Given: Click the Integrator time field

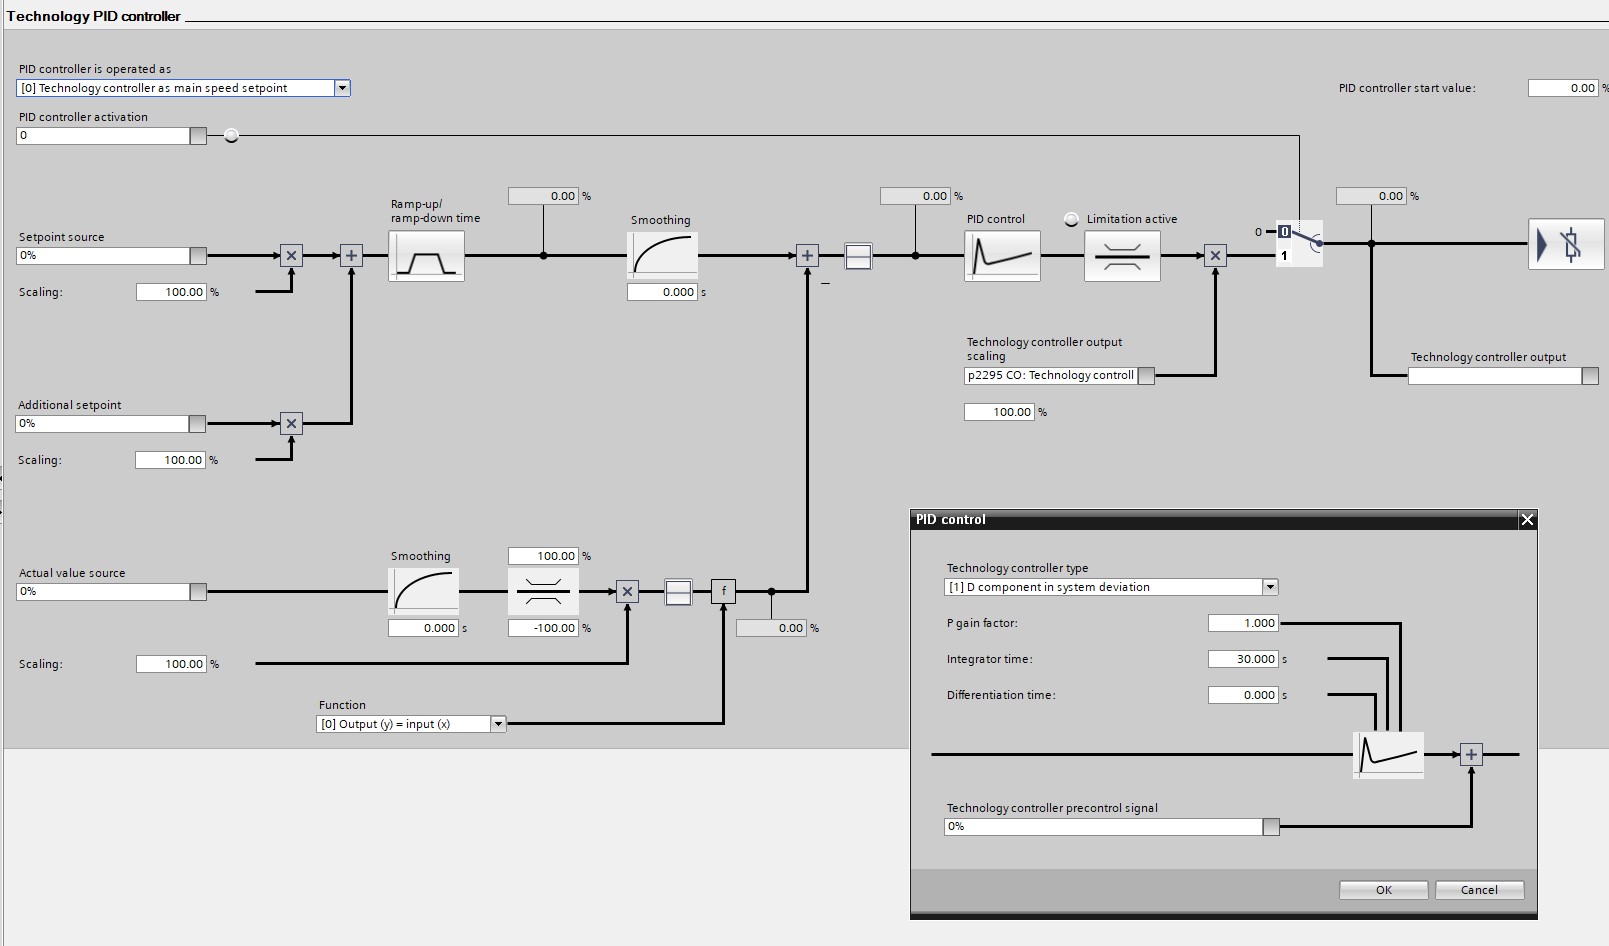Looking at the screenshot, I should point(1243,659).
